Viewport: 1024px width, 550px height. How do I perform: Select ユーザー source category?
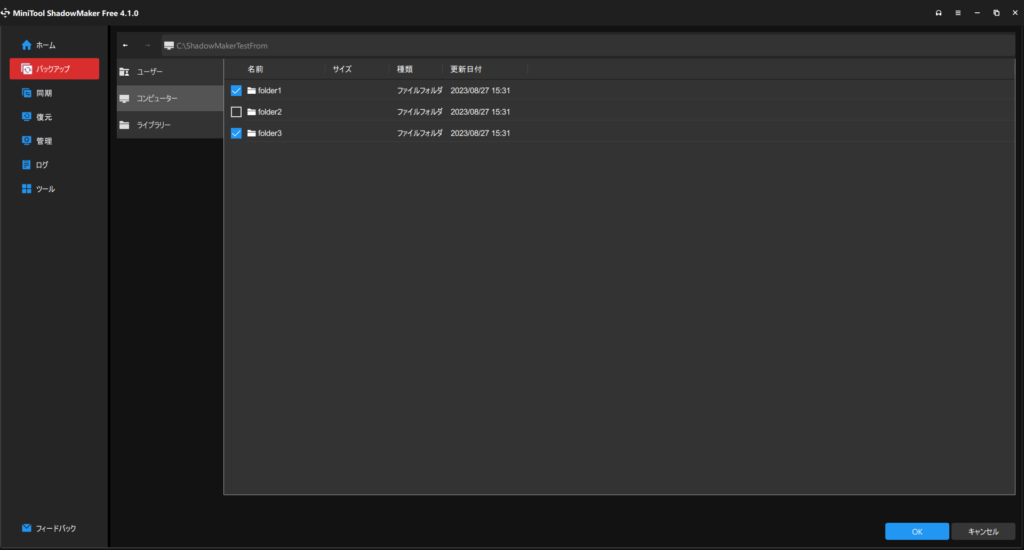[x=170, y=72]
